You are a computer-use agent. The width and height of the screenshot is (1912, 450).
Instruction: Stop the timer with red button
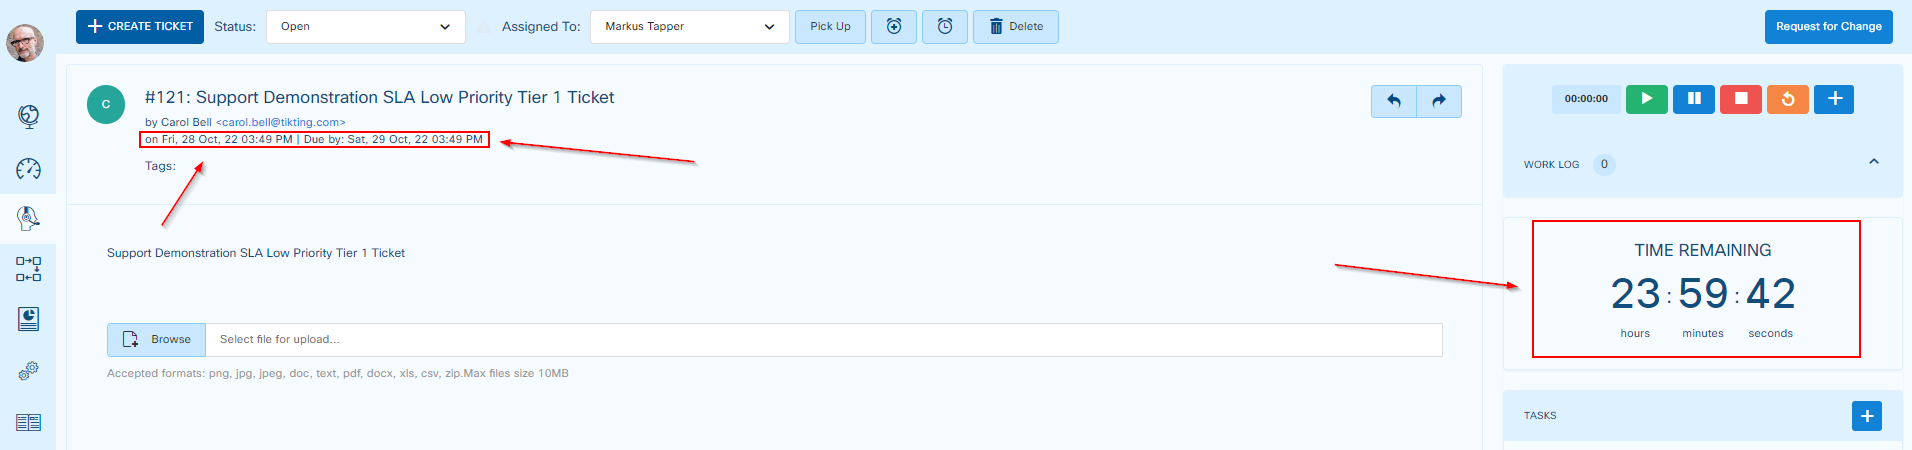pyautogui.click(x=1740, y=99)
